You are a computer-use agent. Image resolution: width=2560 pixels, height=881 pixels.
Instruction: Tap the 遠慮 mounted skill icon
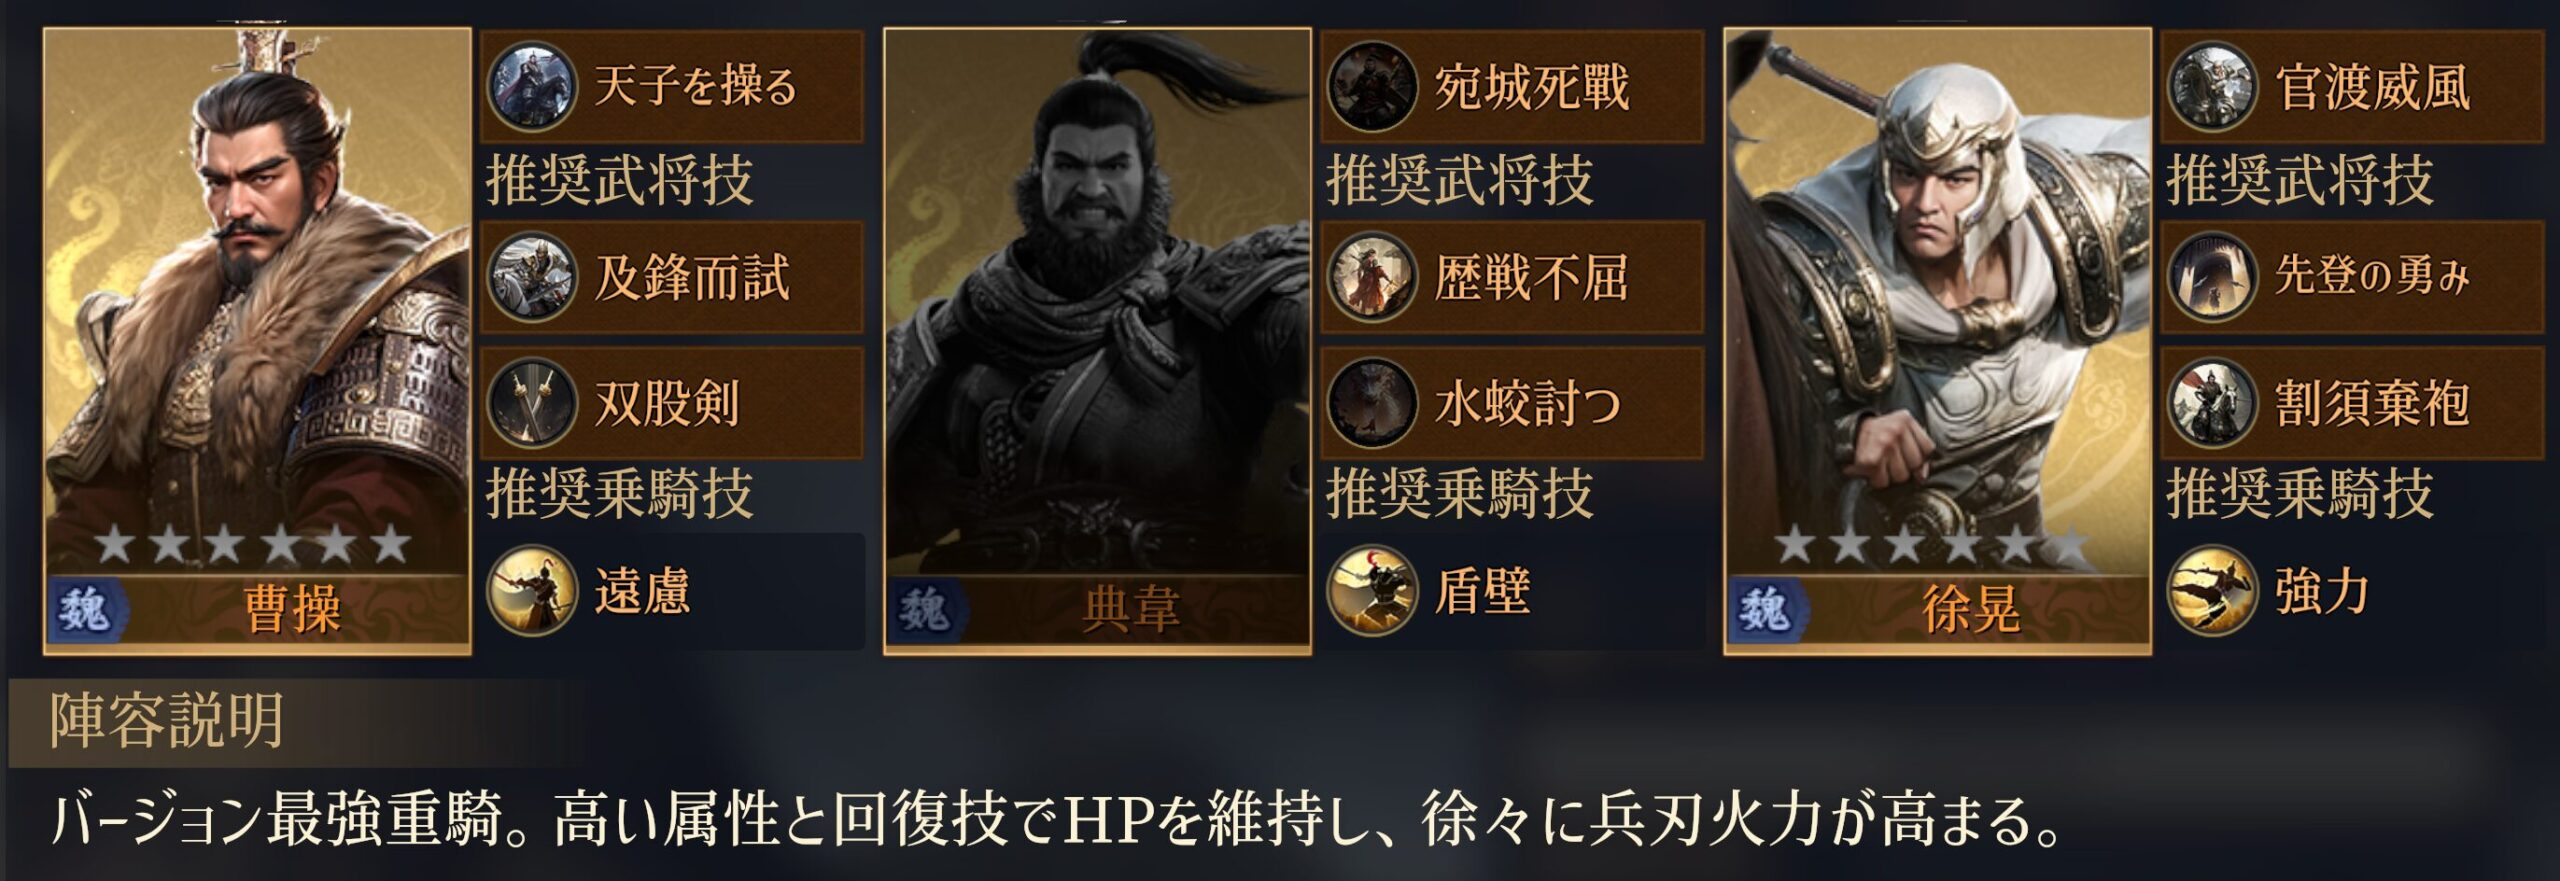tap(531, 591)
